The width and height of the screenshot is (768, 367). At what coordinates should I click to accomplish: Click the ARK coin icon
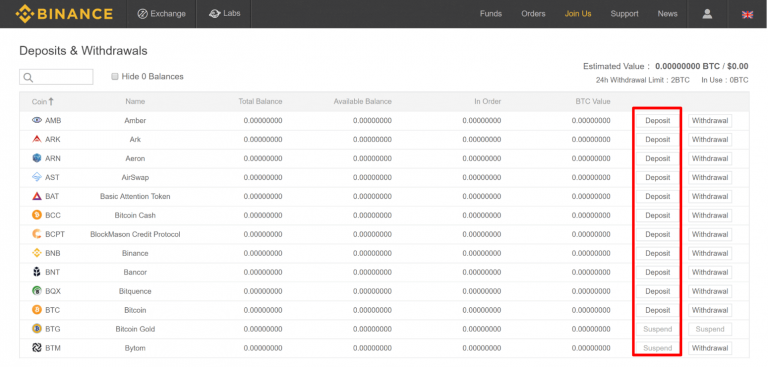pos(37,139)
